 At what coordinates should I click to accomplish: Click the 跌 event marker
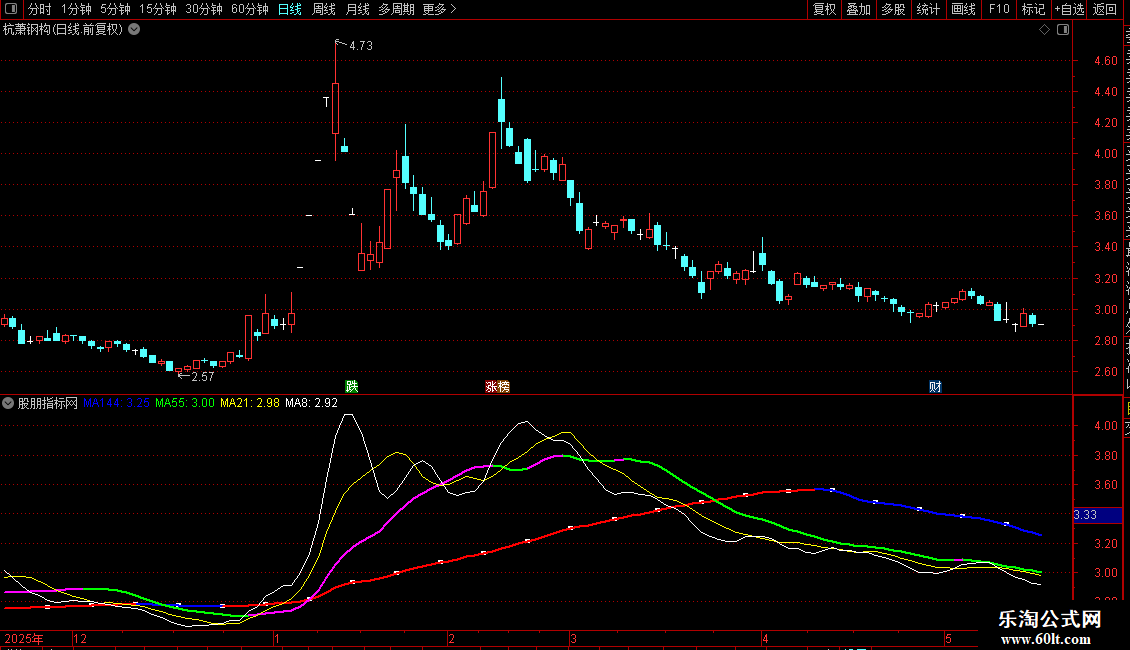[352, 386]
